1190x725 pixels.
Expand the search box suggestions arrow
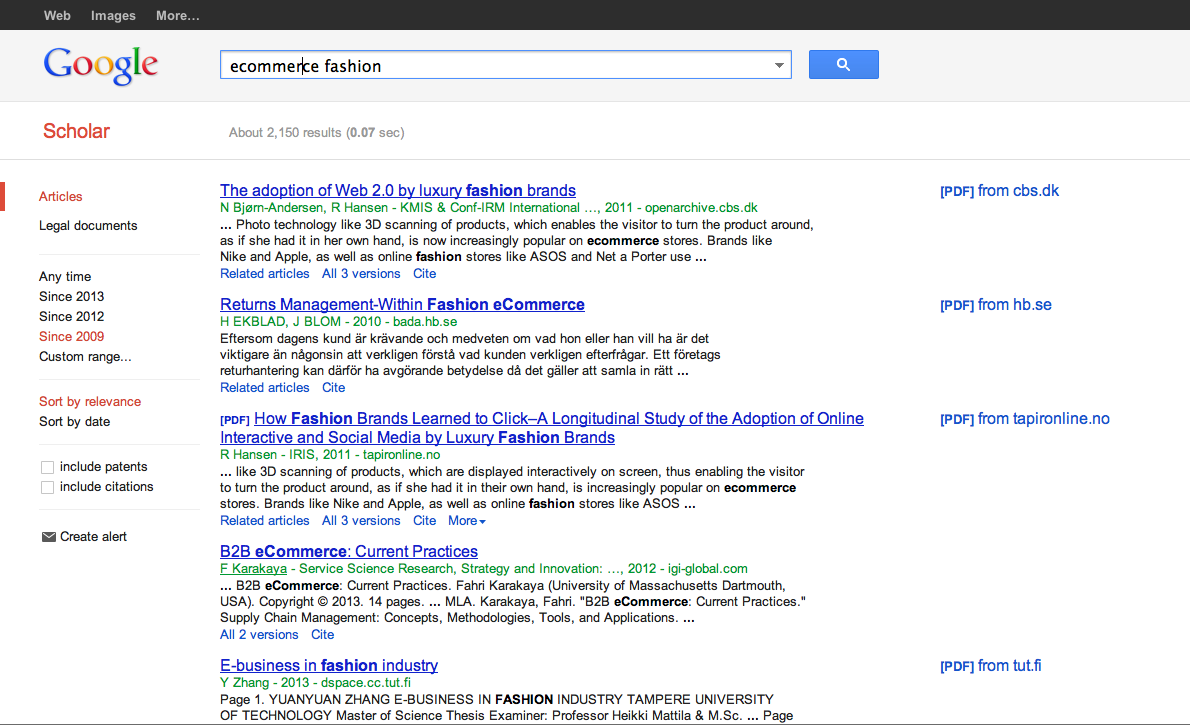click(x=779, y=65)
